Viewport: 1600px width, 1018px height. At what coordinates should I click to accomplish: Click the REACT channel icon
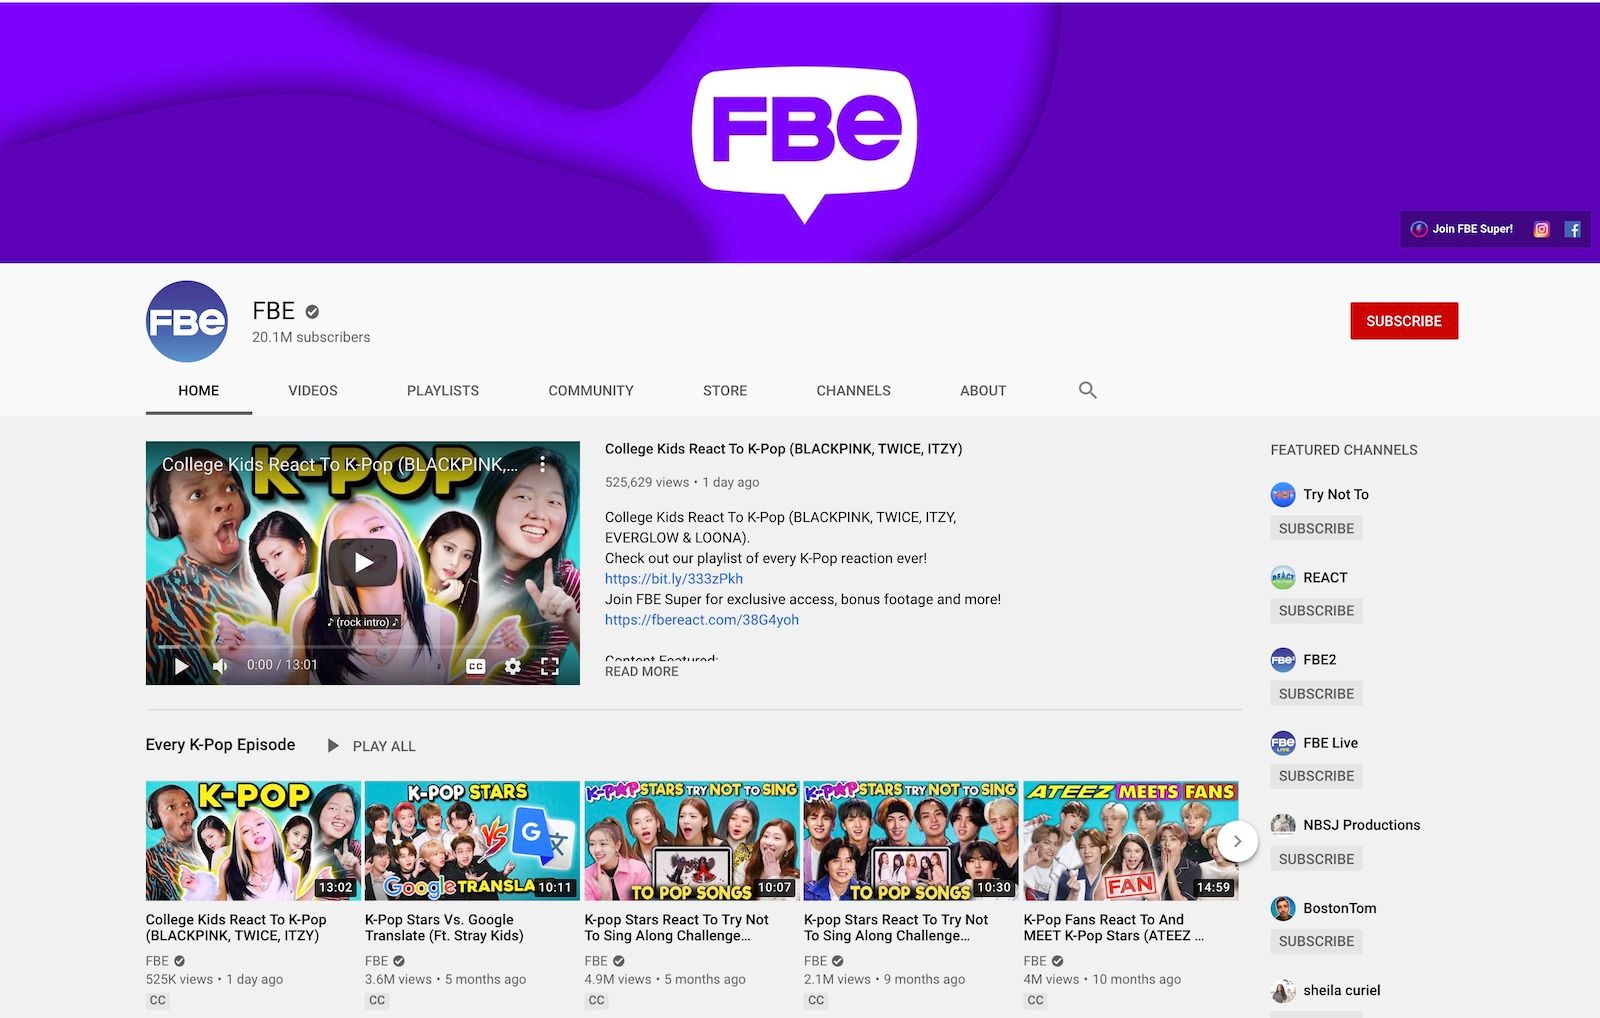1283,577
